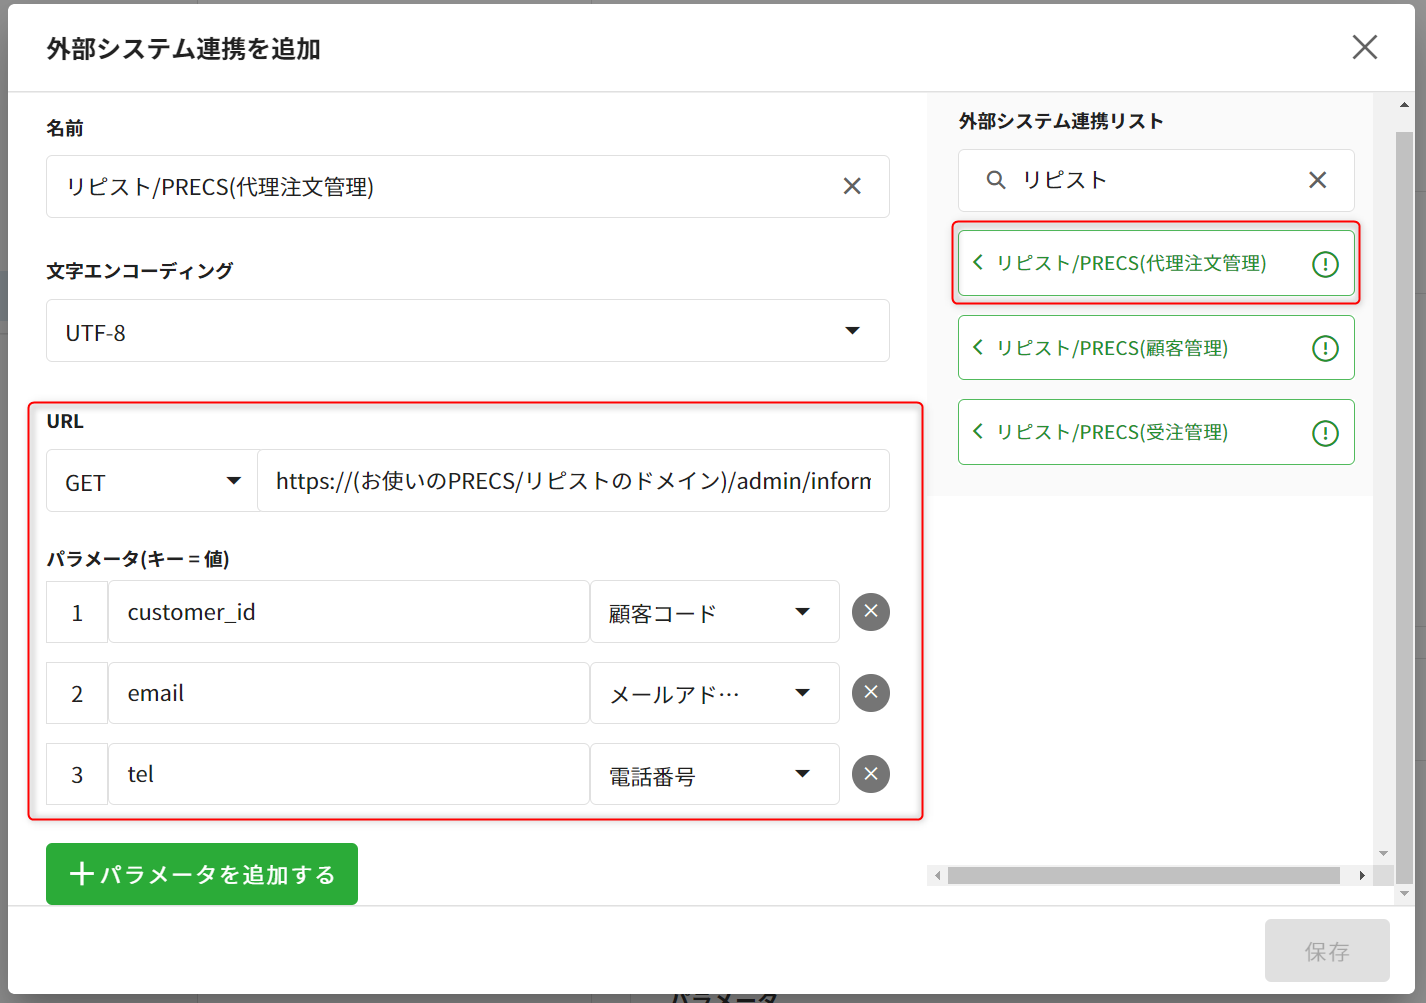
Task: Clear the 名前 field with its X icon
Action: (852, 186)
